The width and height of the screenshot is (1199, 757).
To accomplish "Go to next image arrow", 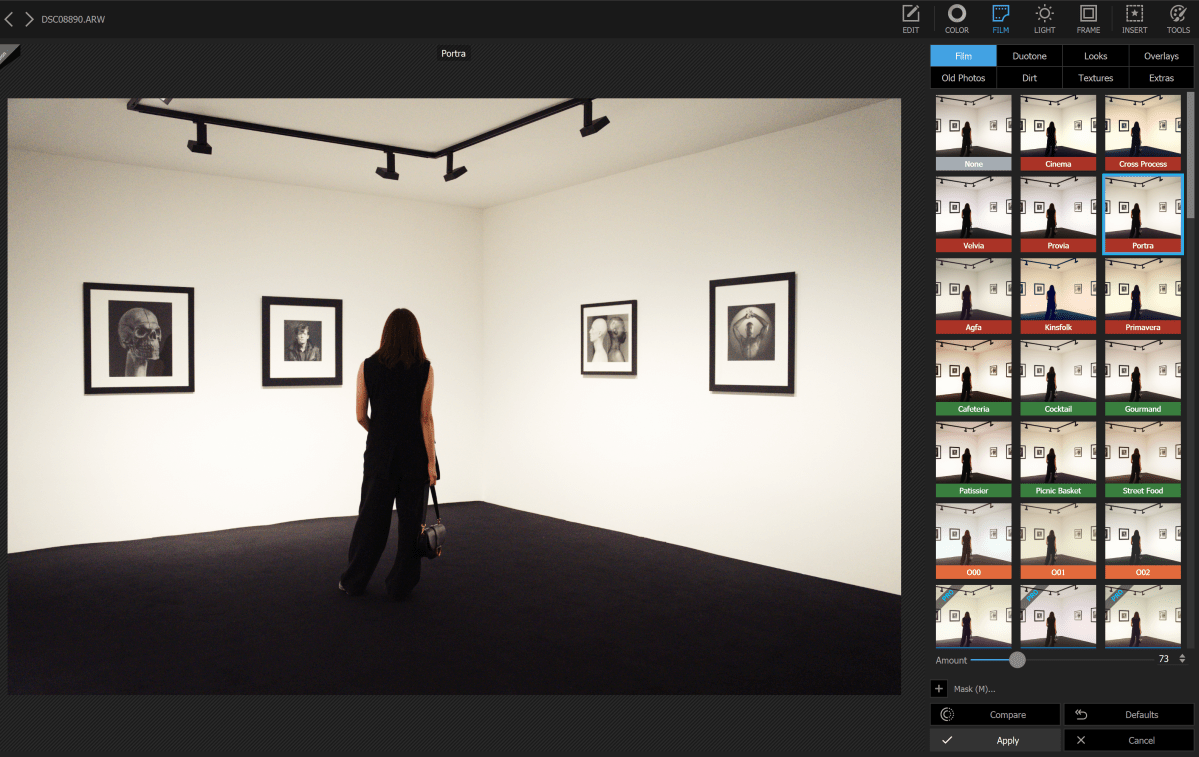I will 29,19.
